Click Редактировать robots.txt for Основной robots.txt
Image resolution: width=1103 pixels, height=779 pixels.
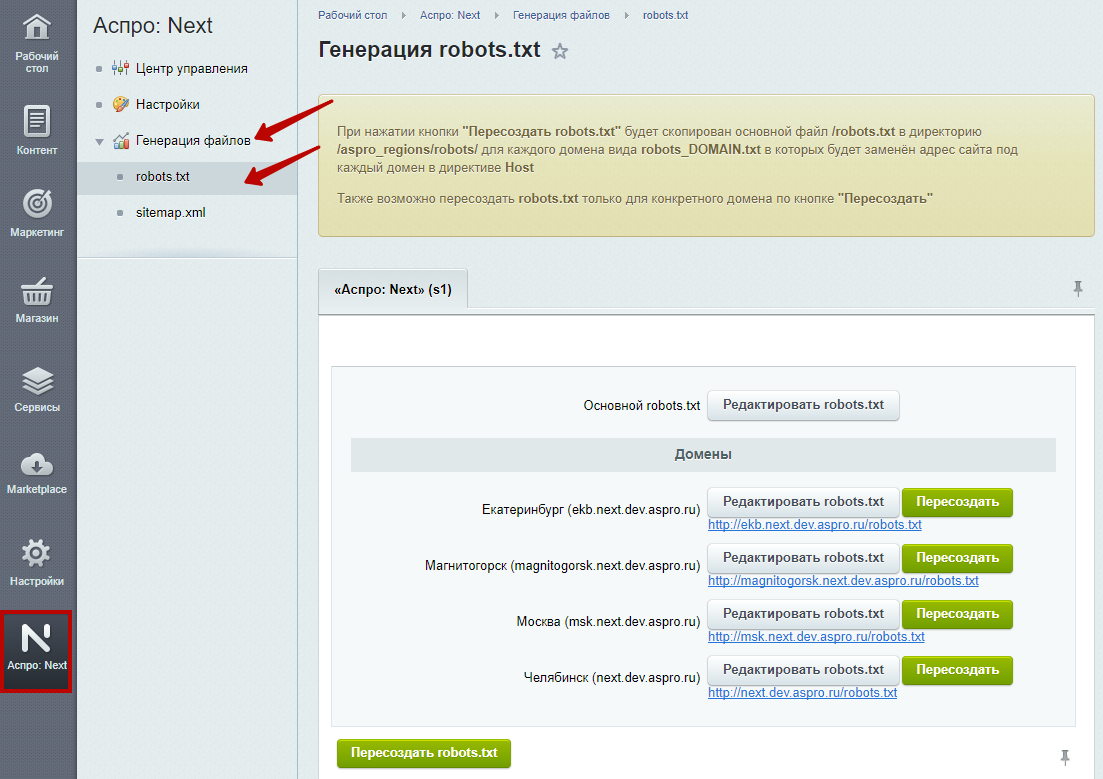(803, 405)
